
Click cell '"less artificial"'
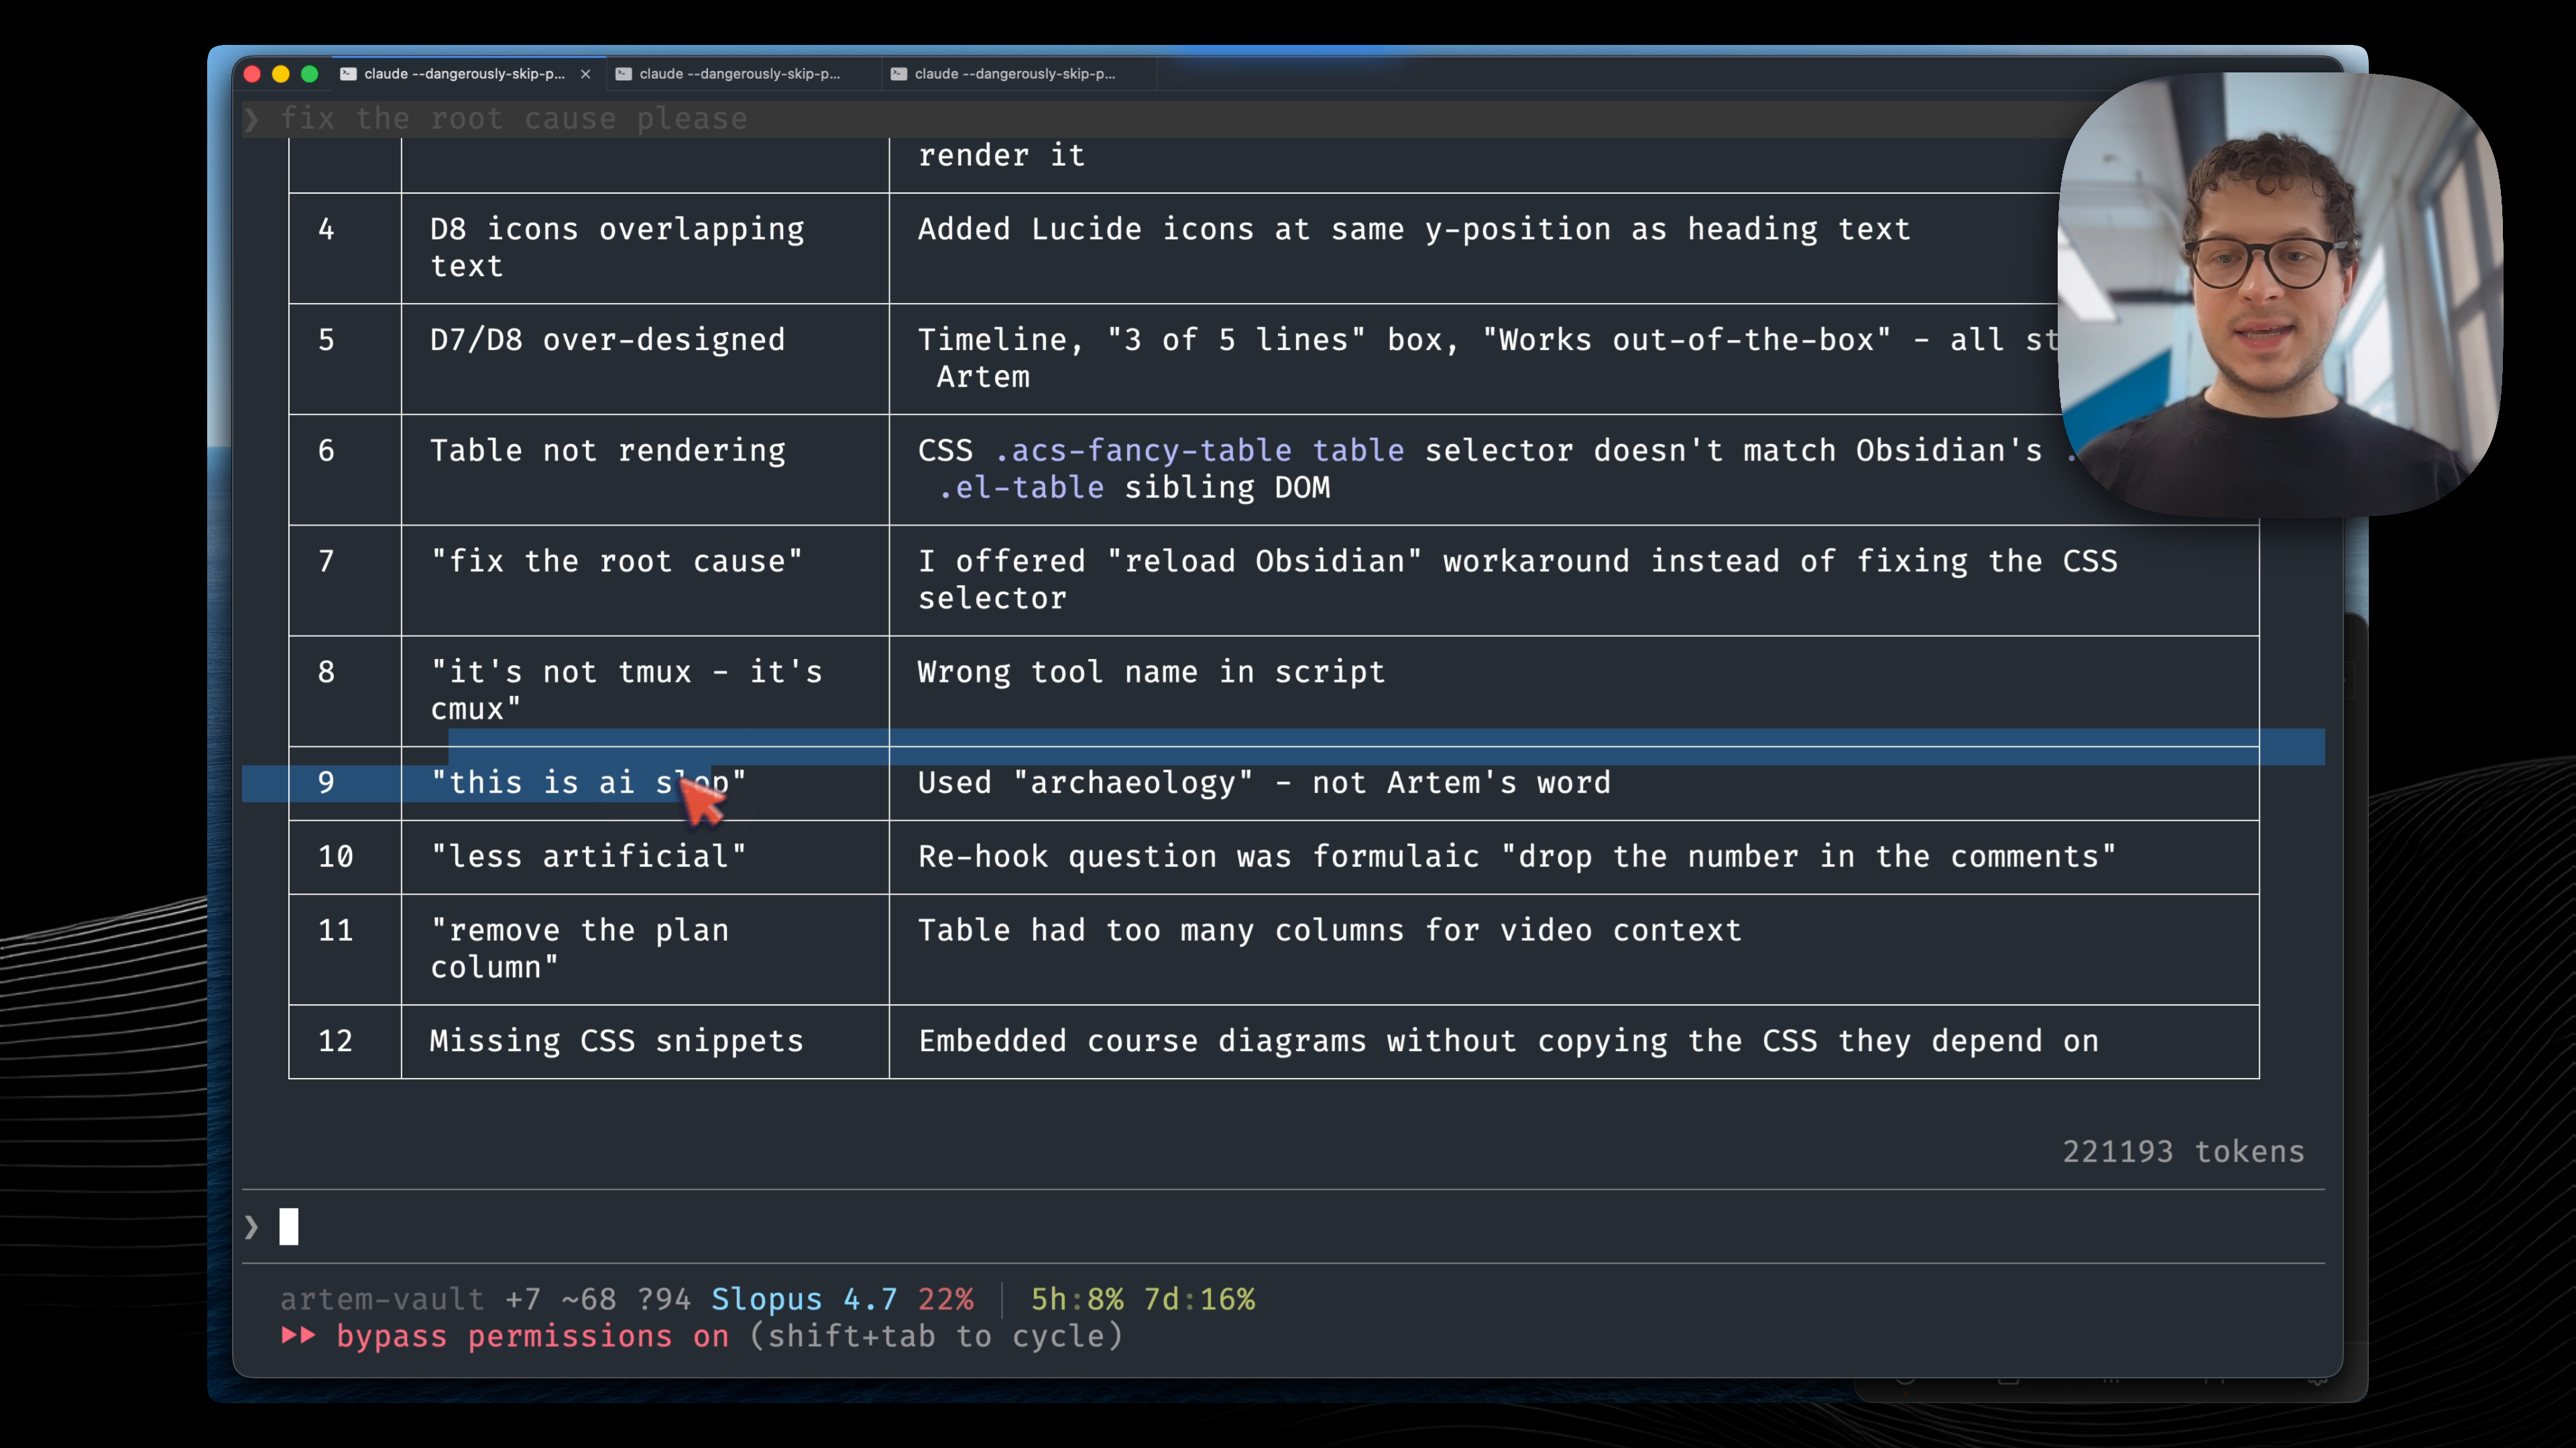point(645,857)
